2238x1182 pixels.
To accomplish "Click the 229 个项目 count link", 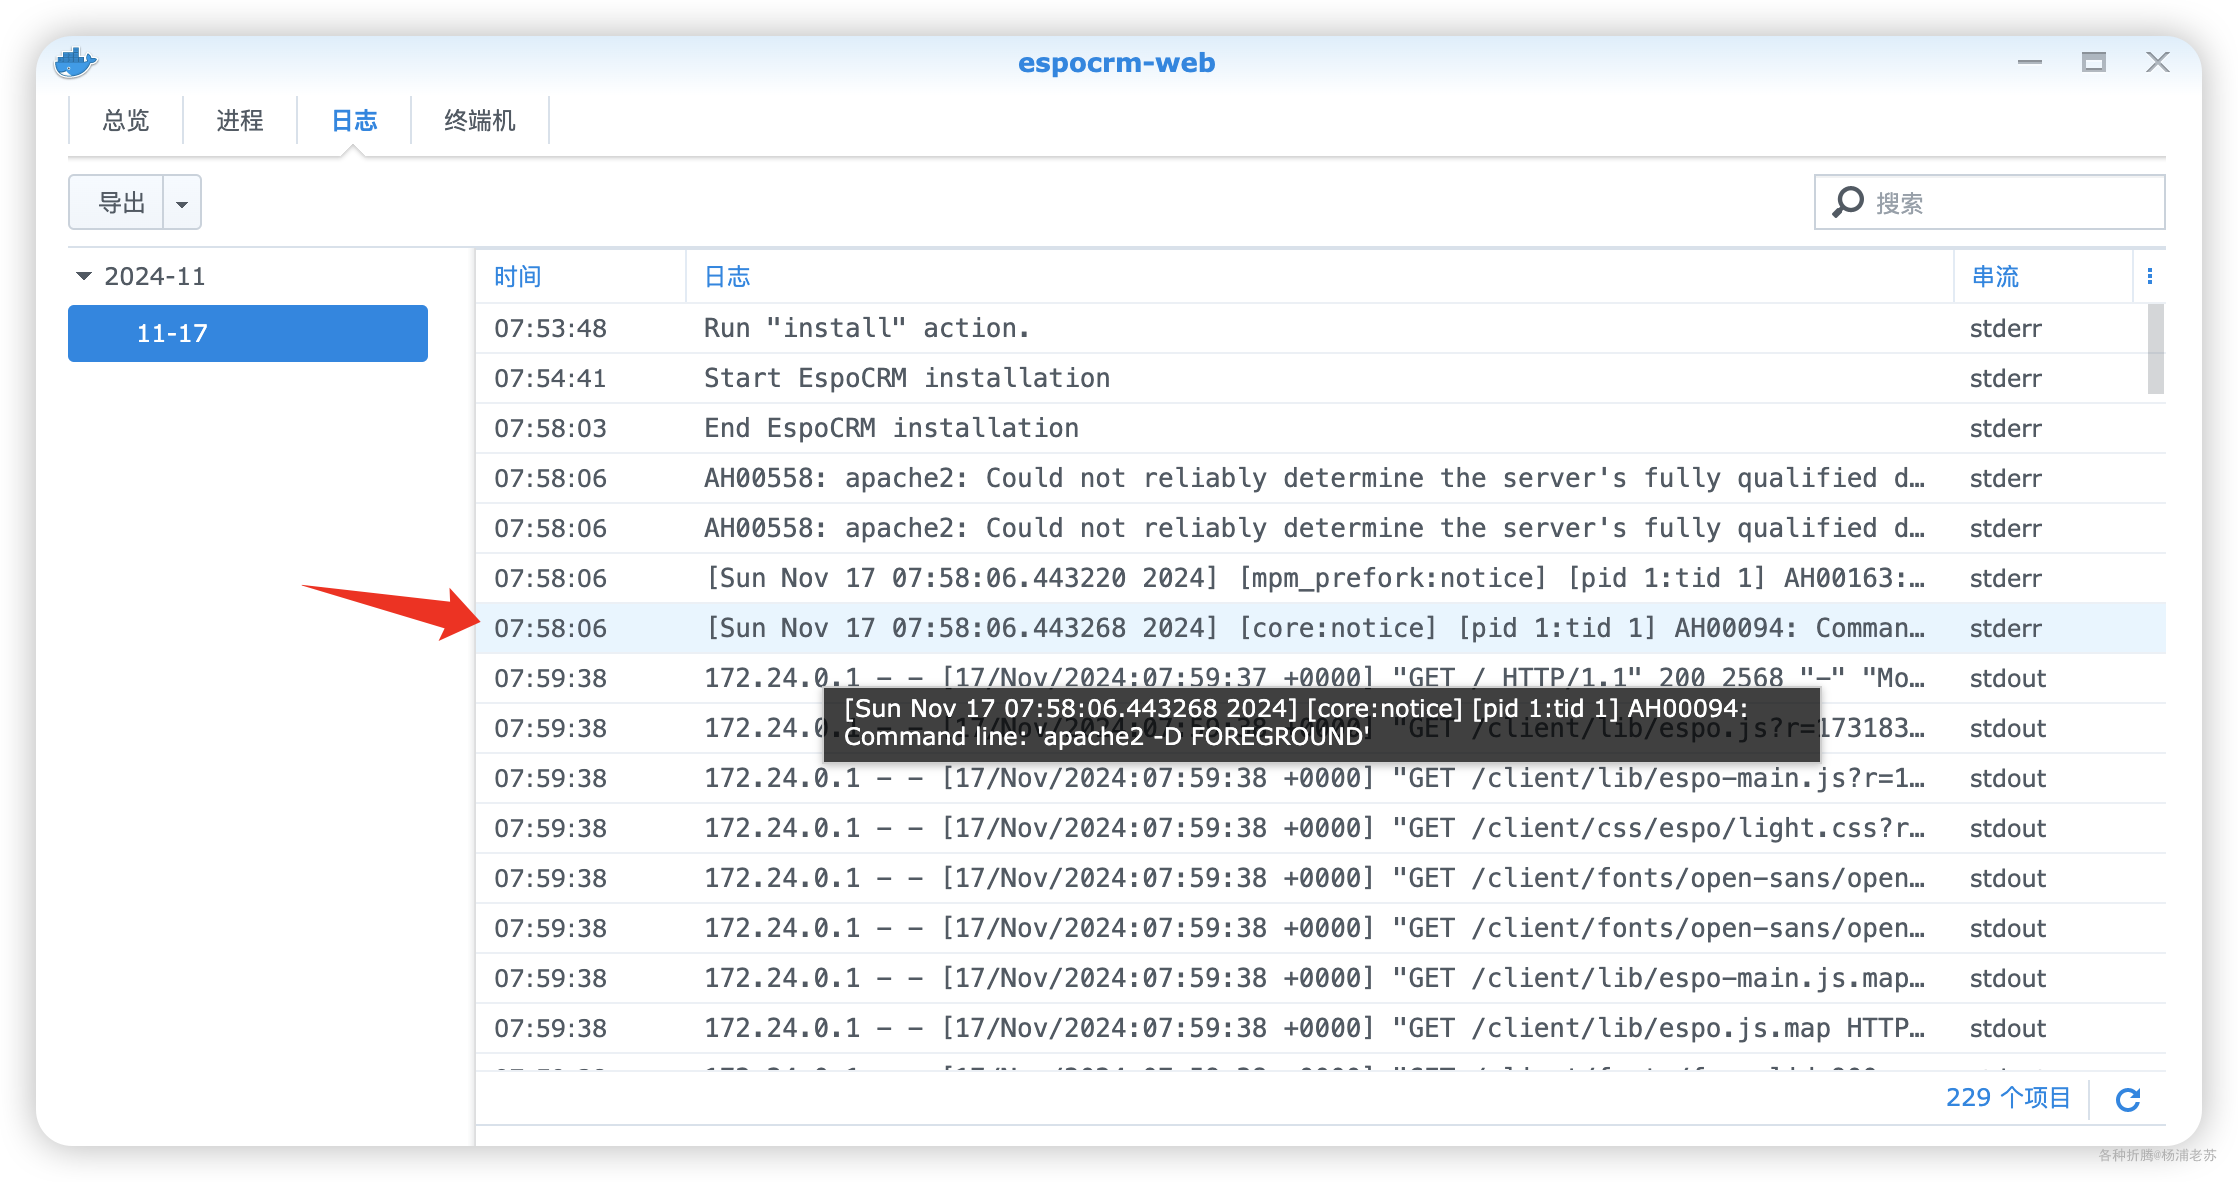I will (2007, 1098).
